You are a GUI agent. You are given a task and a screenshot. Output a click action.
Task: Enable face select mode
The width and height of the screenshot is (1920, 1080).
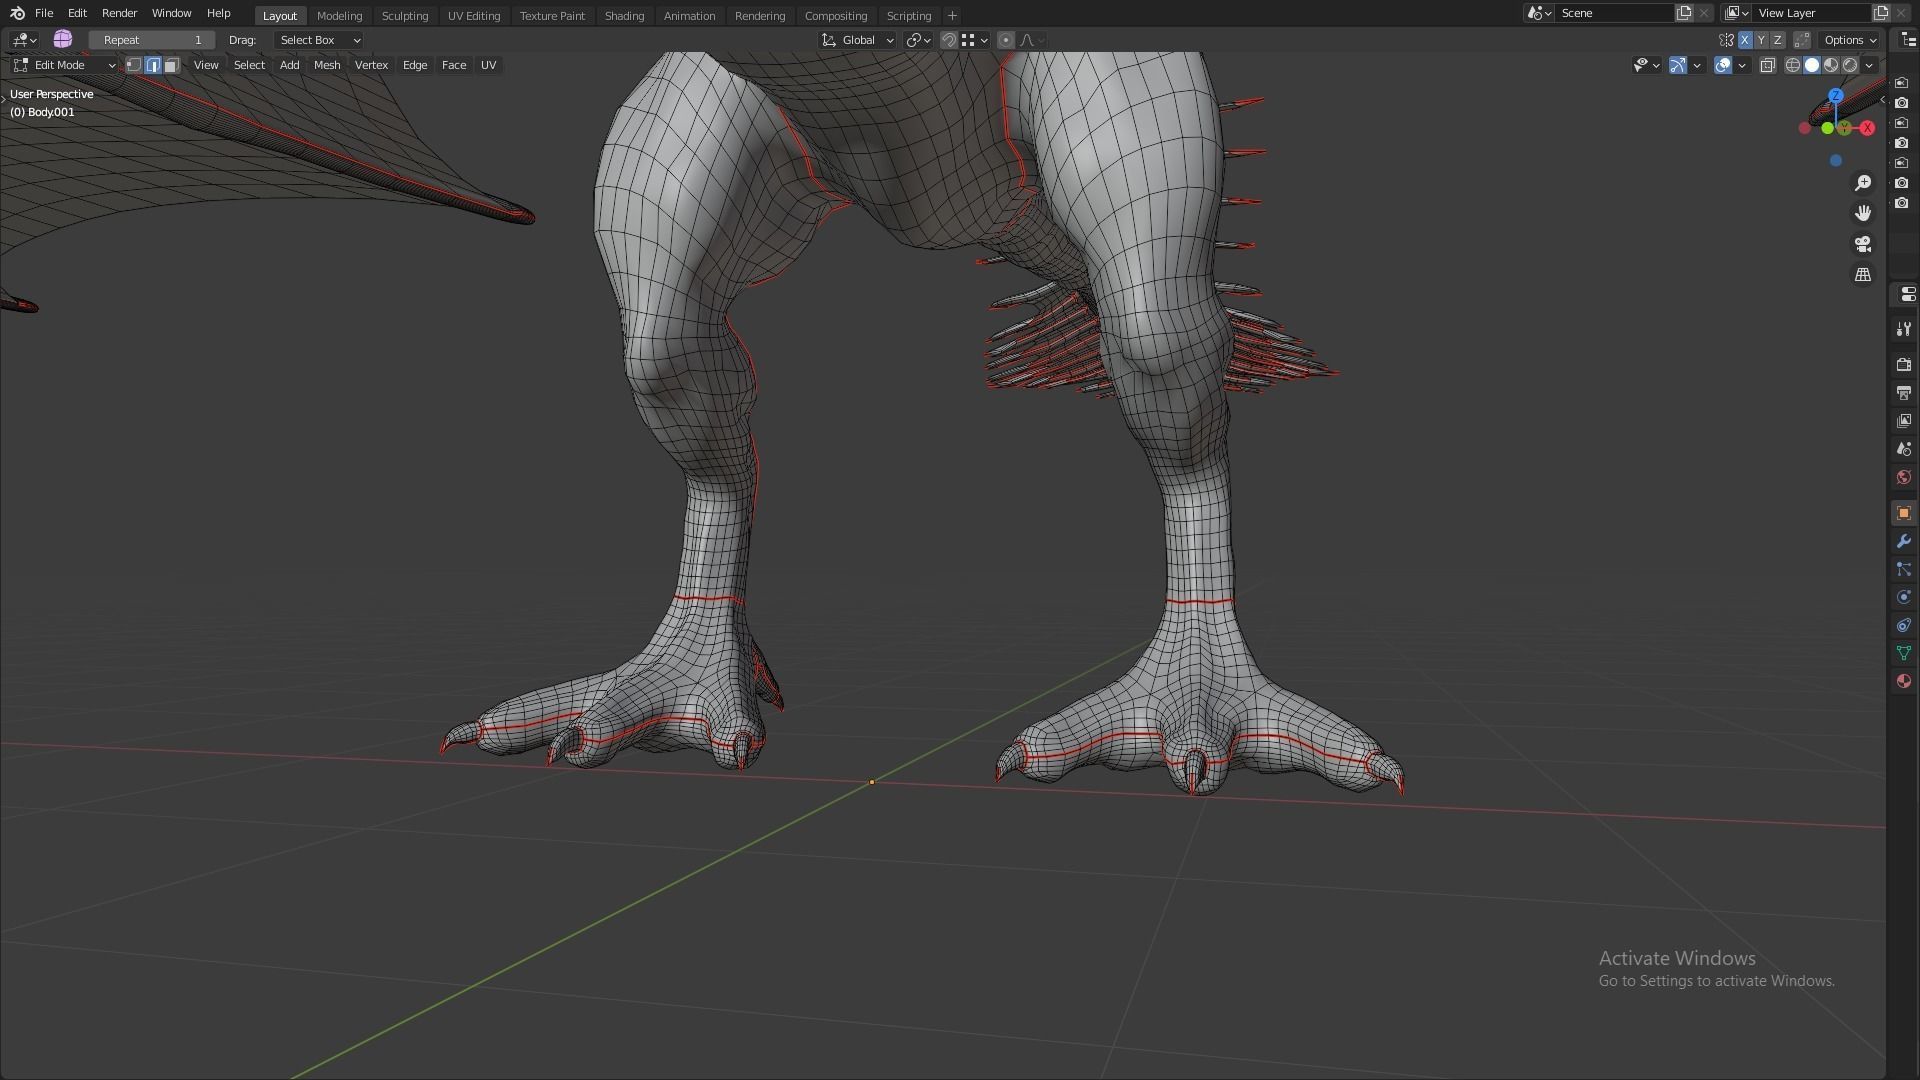172,65
